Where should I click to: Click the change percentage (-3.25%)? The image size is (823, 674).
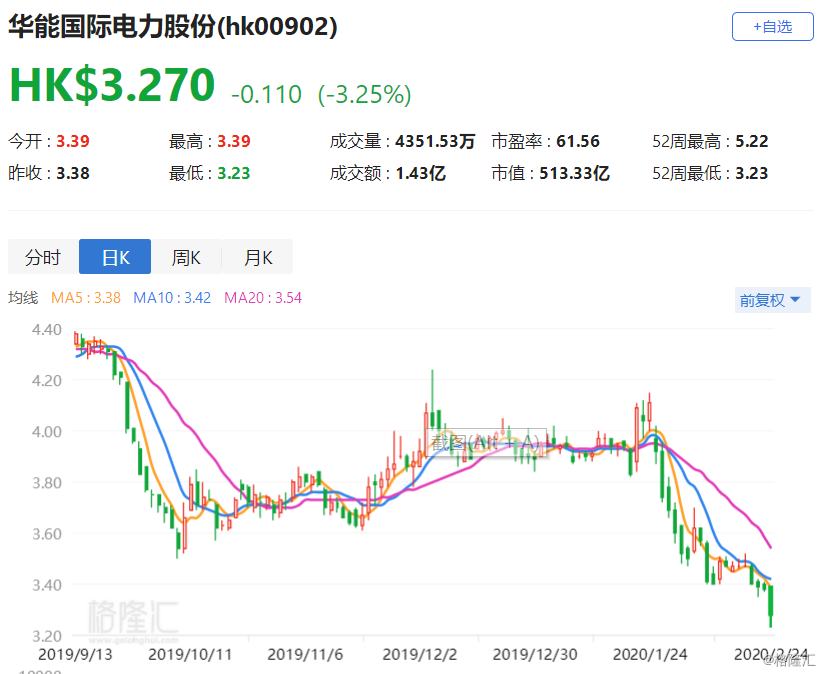365,95
